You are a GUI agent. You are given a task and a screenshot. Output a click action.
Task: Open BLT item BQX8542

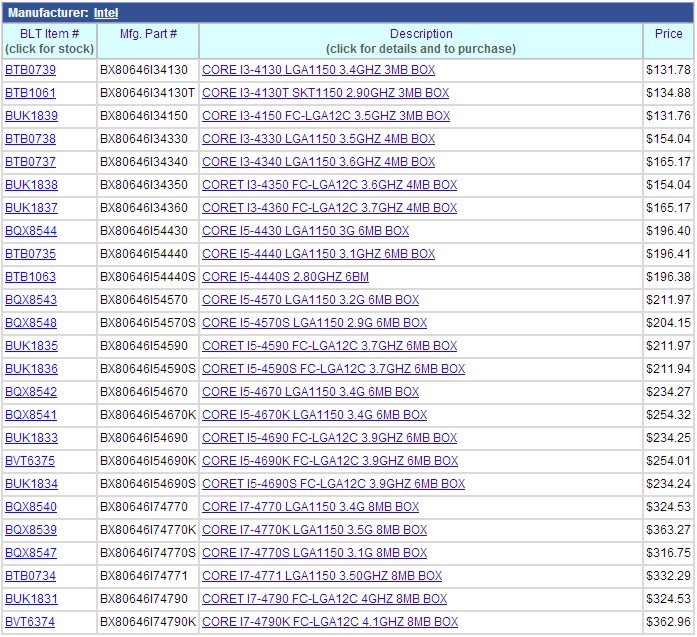[31, 392]
